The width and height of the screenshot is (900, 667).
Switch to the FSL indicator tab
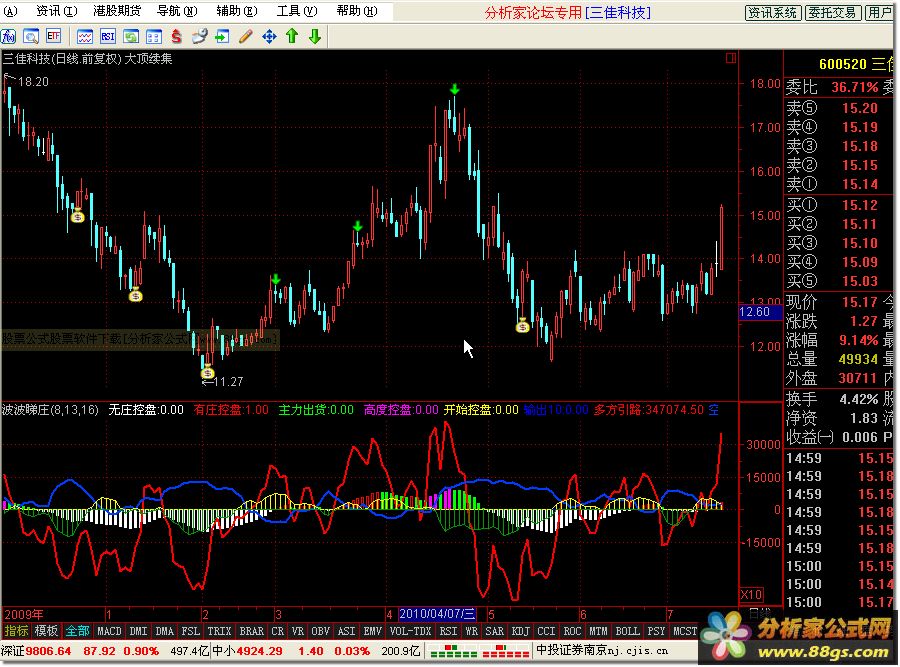point(191,631)
